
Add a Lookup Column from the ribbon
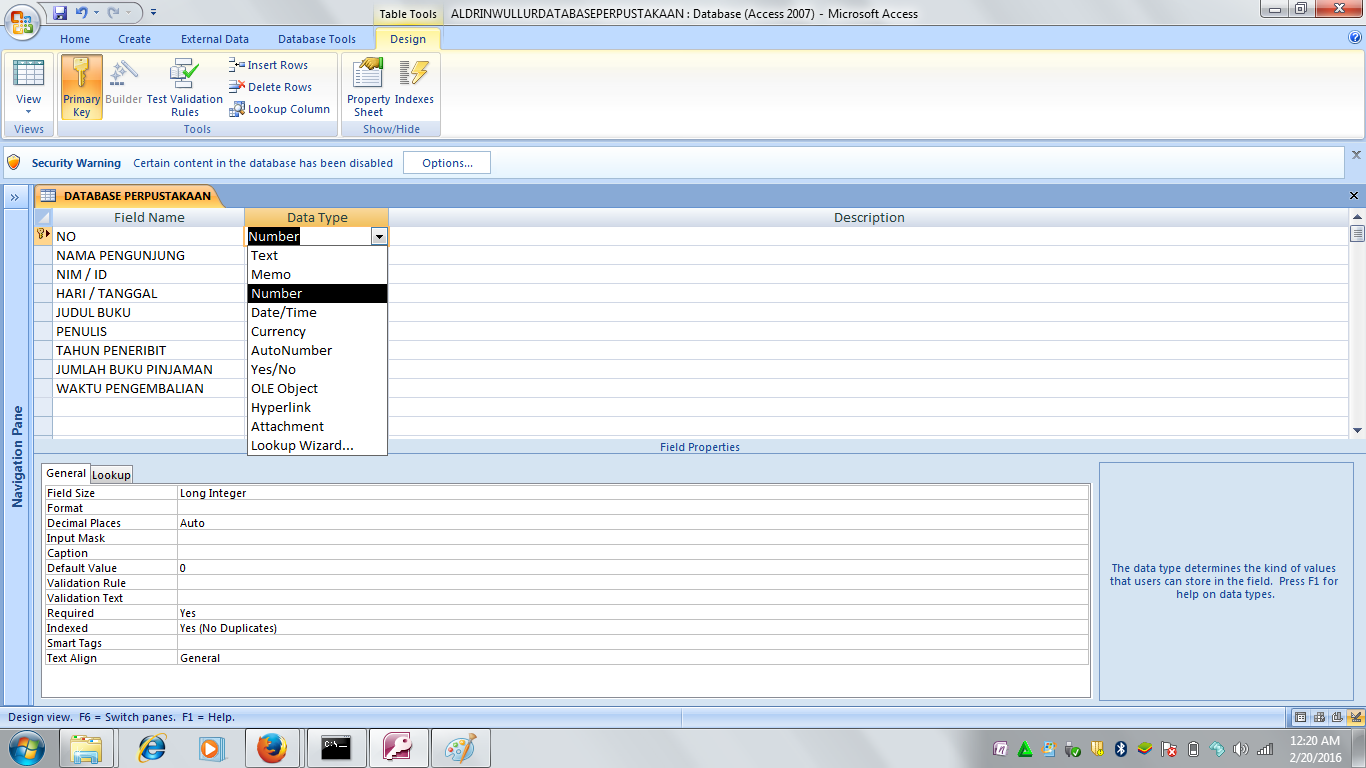click(x=279, y=109)
